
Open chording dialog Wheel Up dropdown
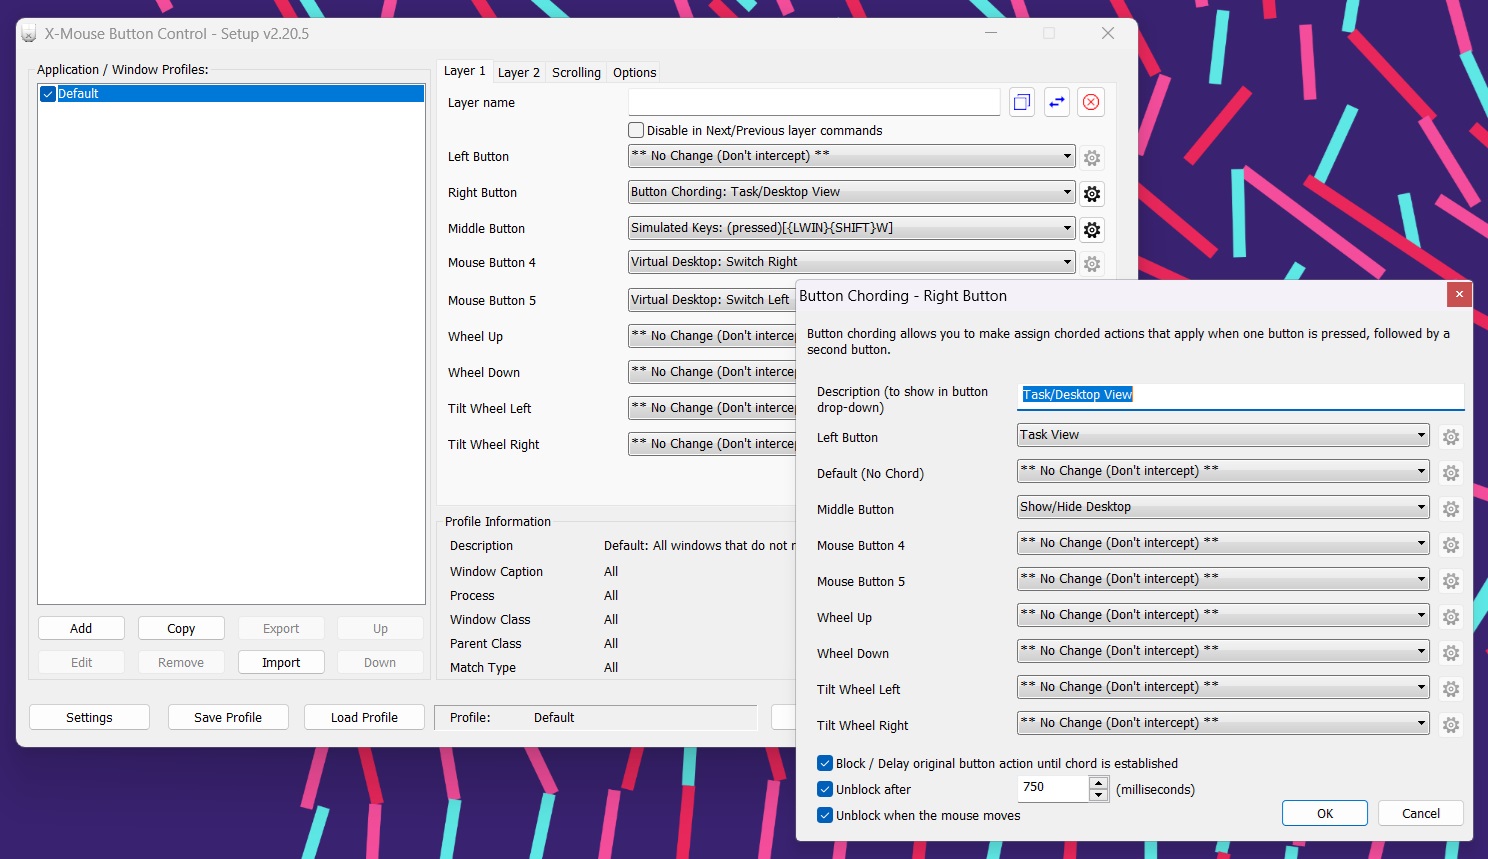[x=1223, y=615]
